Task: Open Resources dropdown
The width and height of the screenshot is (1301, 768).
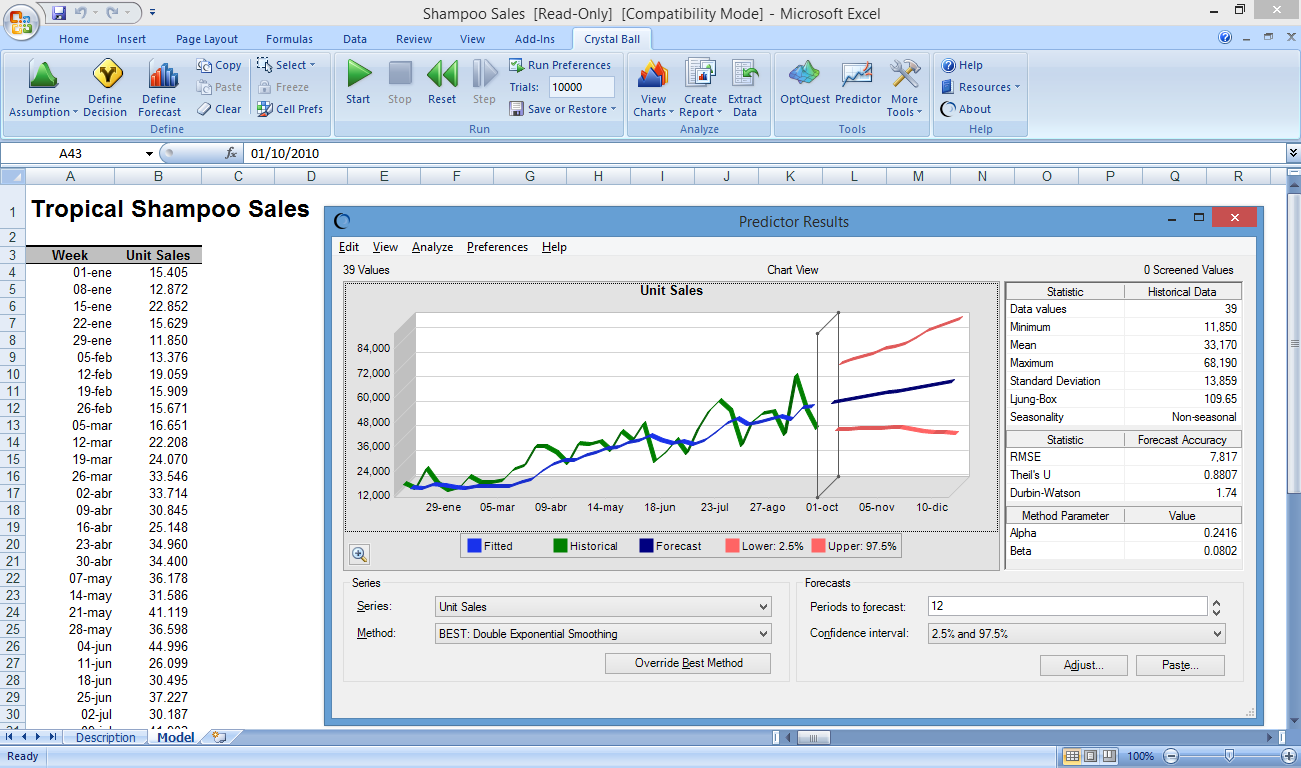Action: [981, 87]
